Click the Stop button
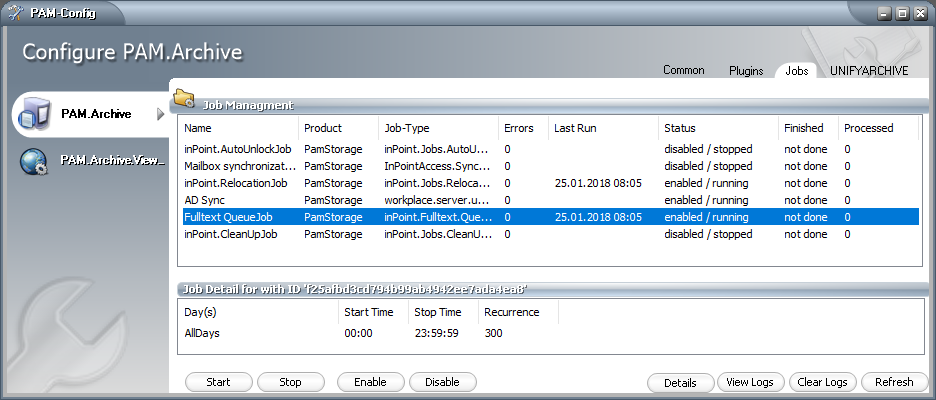Screen dimensions: 936x400 [290, 382]
